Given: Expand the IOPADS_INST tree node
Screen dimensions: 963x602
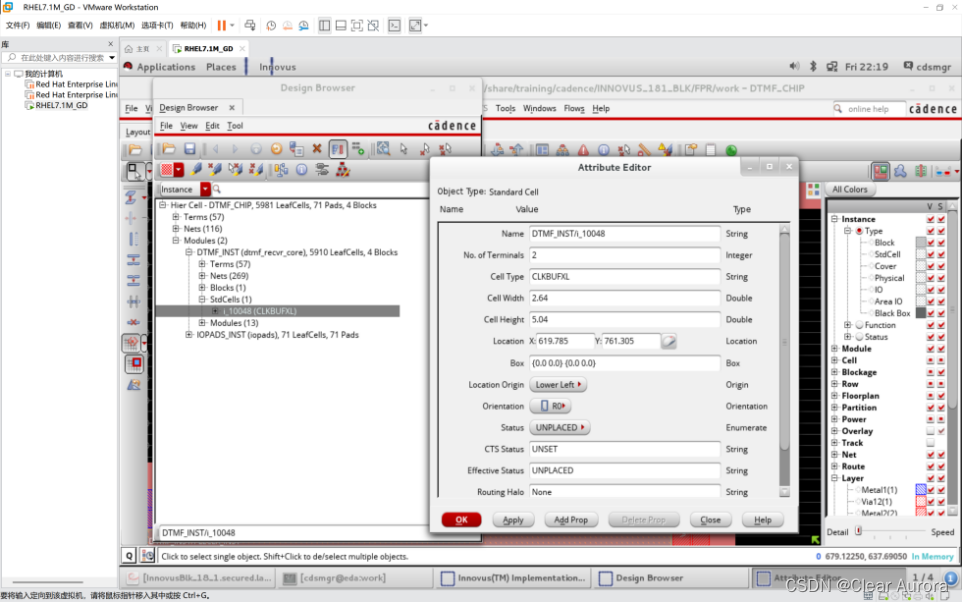Looking at the screenshot, I should 189,335.
